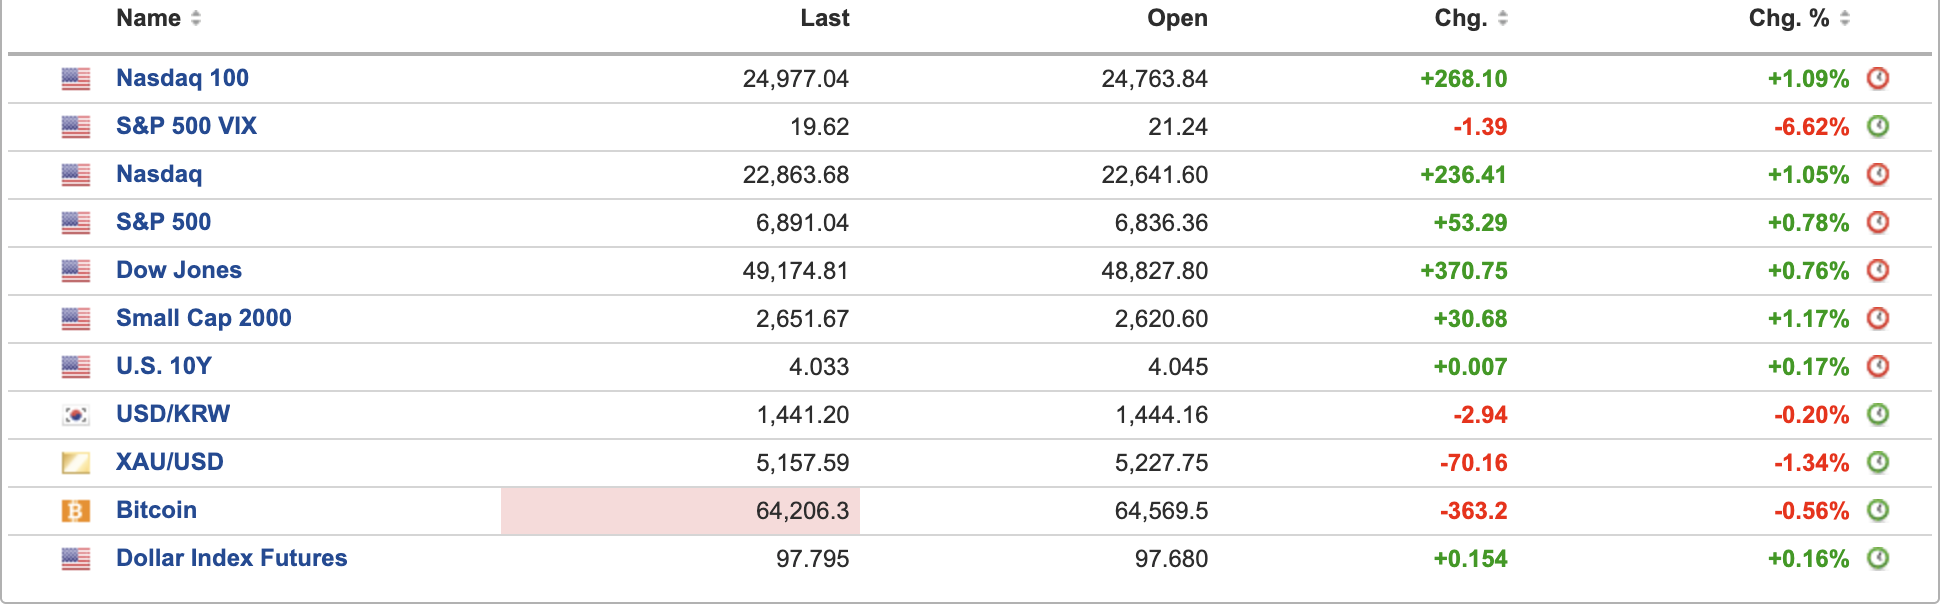Click the green clock icon in Bitcoin row
The height and width of the screenshot is (612, 1948).
[x=1878, y=510]
